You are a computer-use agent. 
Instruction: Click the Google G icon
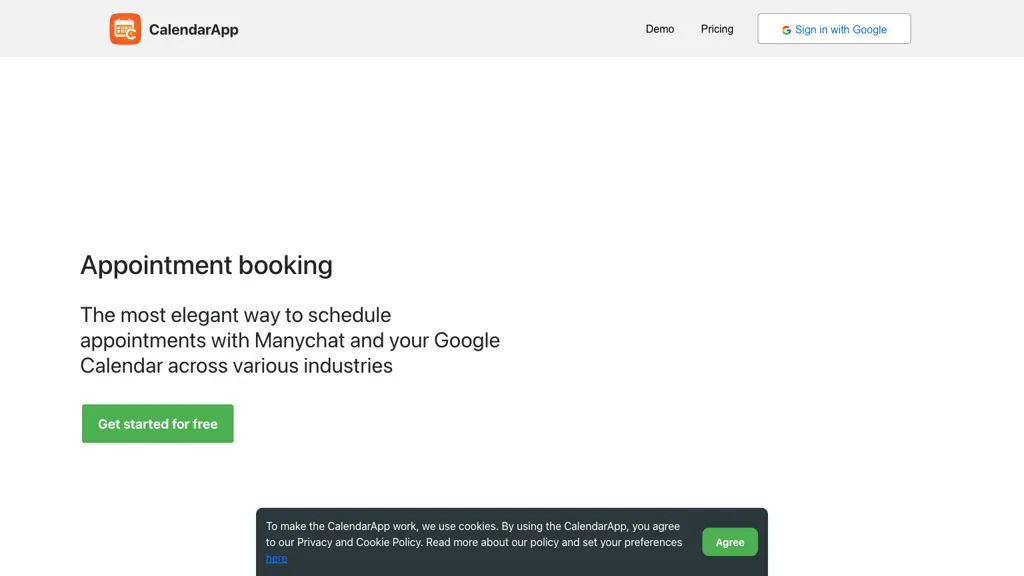pyautogui.click(x=787, y=30)
